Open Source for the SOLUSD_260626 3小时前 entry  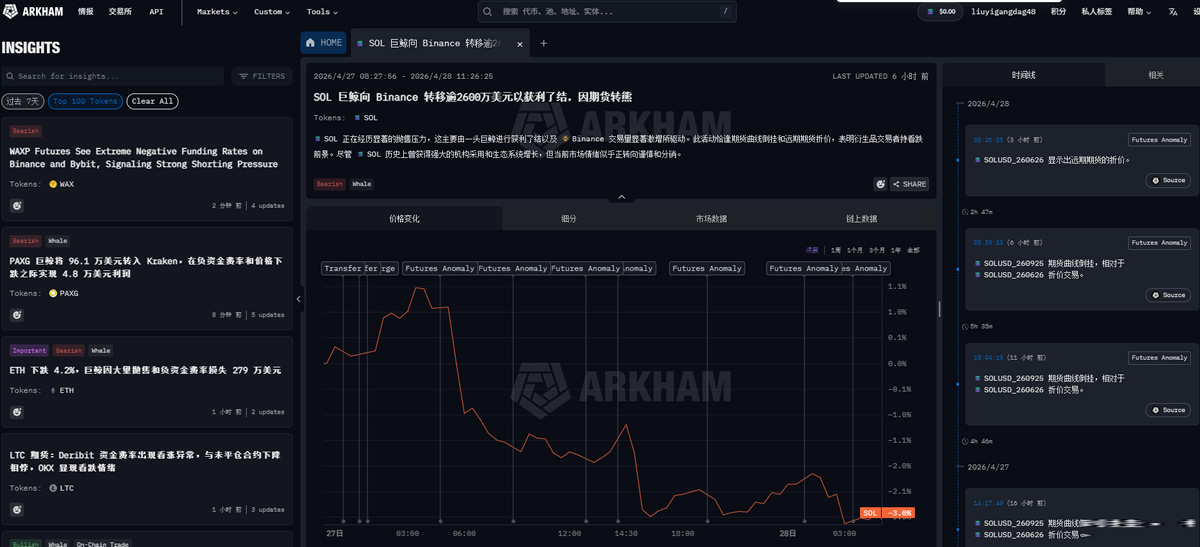click(x=1168, y=180)
